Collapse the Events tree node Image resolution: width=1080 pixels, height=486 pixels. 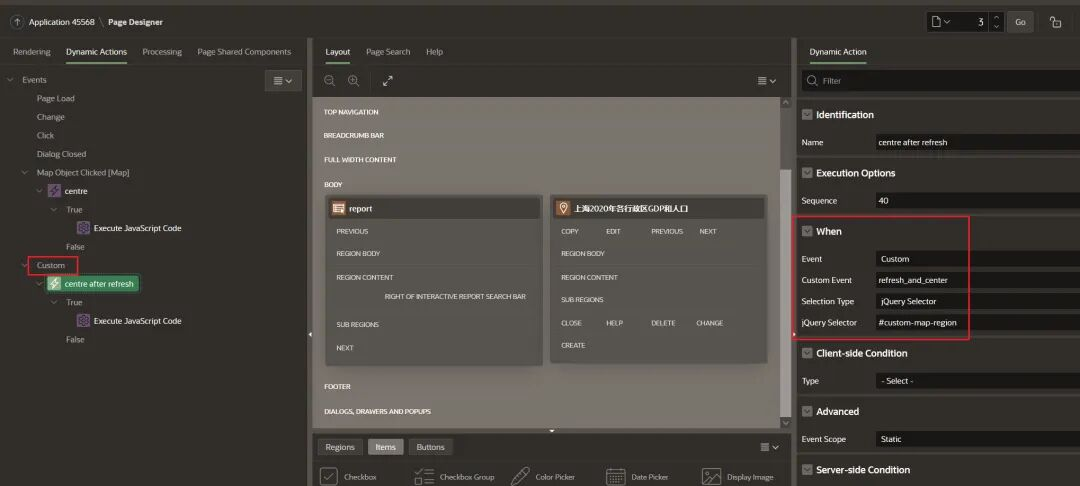(x=10, y=80)
